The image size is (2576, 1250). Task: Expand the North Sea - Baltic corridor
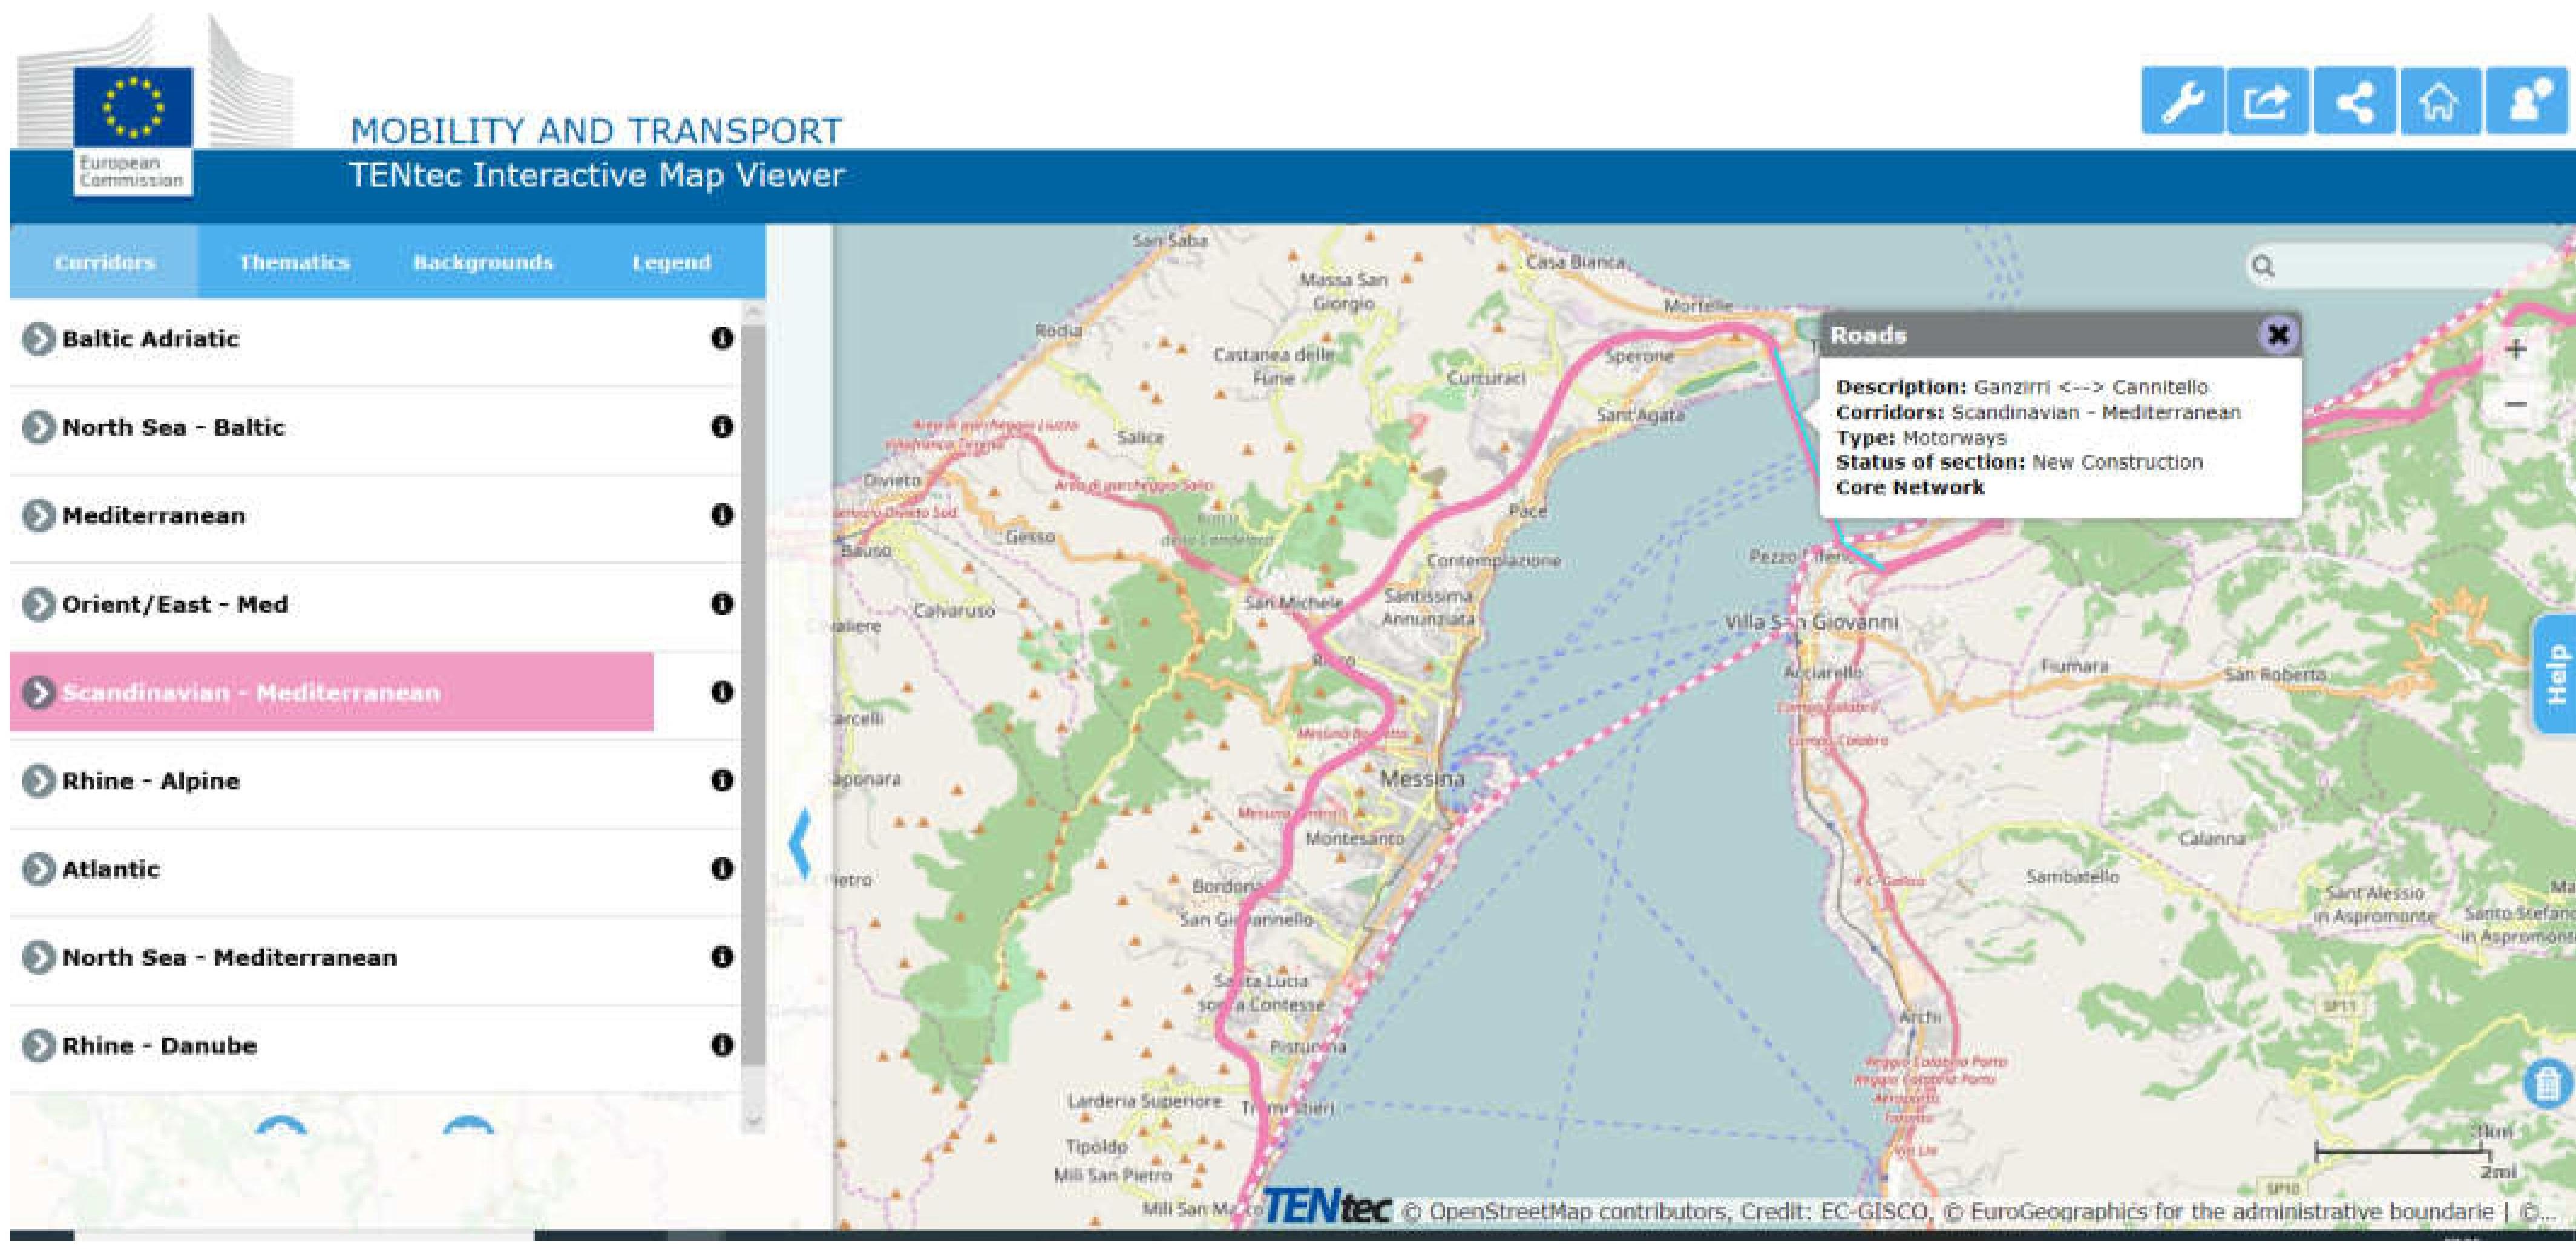click(38, 428)
